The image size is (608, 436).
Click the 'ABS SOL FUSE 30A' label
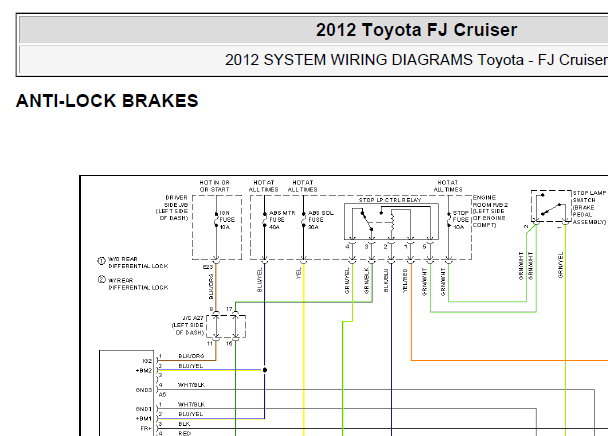click(x=320, y=220)
